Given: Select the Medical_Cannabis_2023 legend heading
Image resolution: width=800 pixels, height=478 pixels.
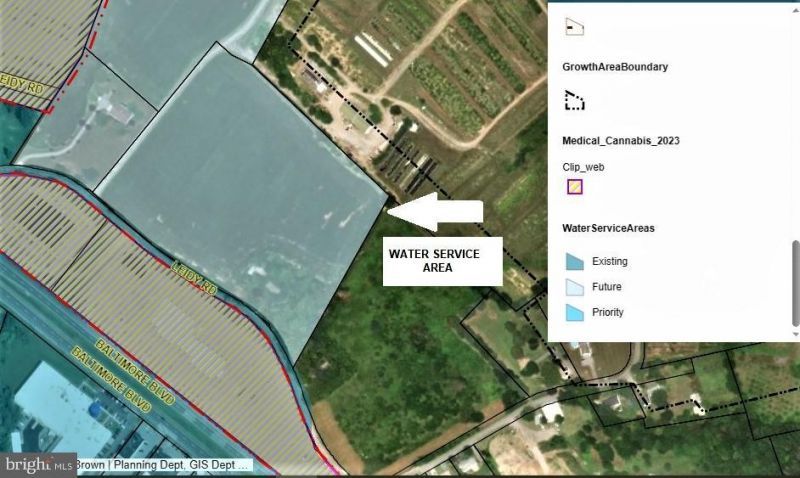Looking at the screenshot, I should tap(621, 141).
